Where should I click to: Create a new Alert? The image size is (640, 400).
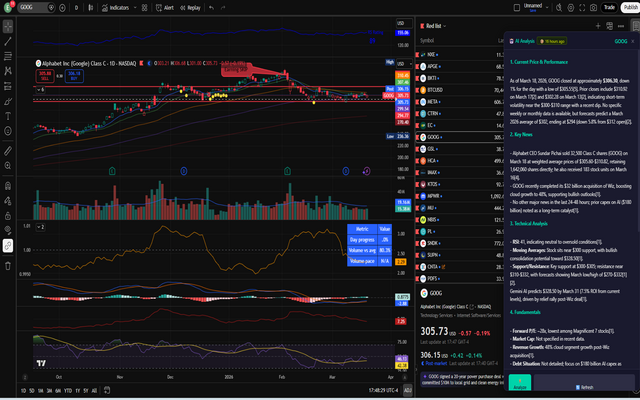165,8
